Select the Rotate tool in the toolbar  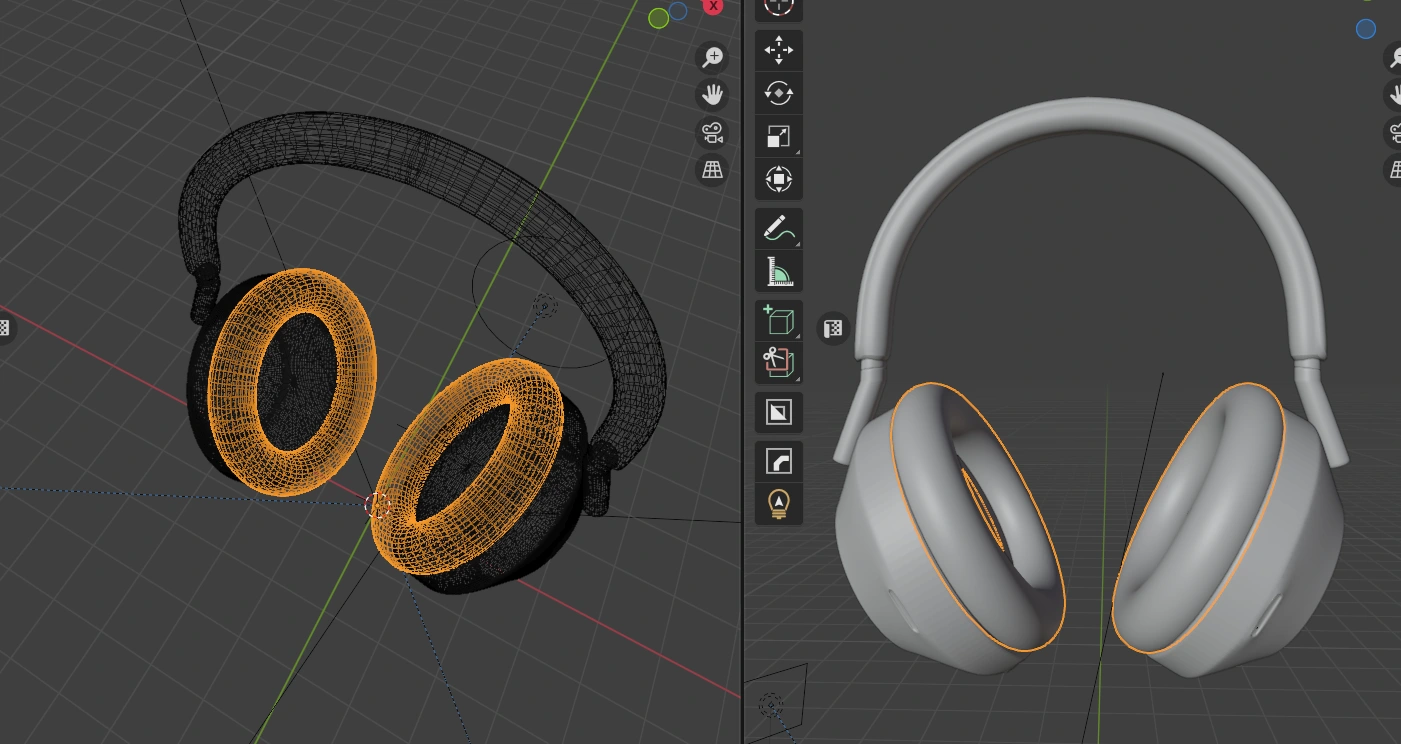click(x=778, y=93)
